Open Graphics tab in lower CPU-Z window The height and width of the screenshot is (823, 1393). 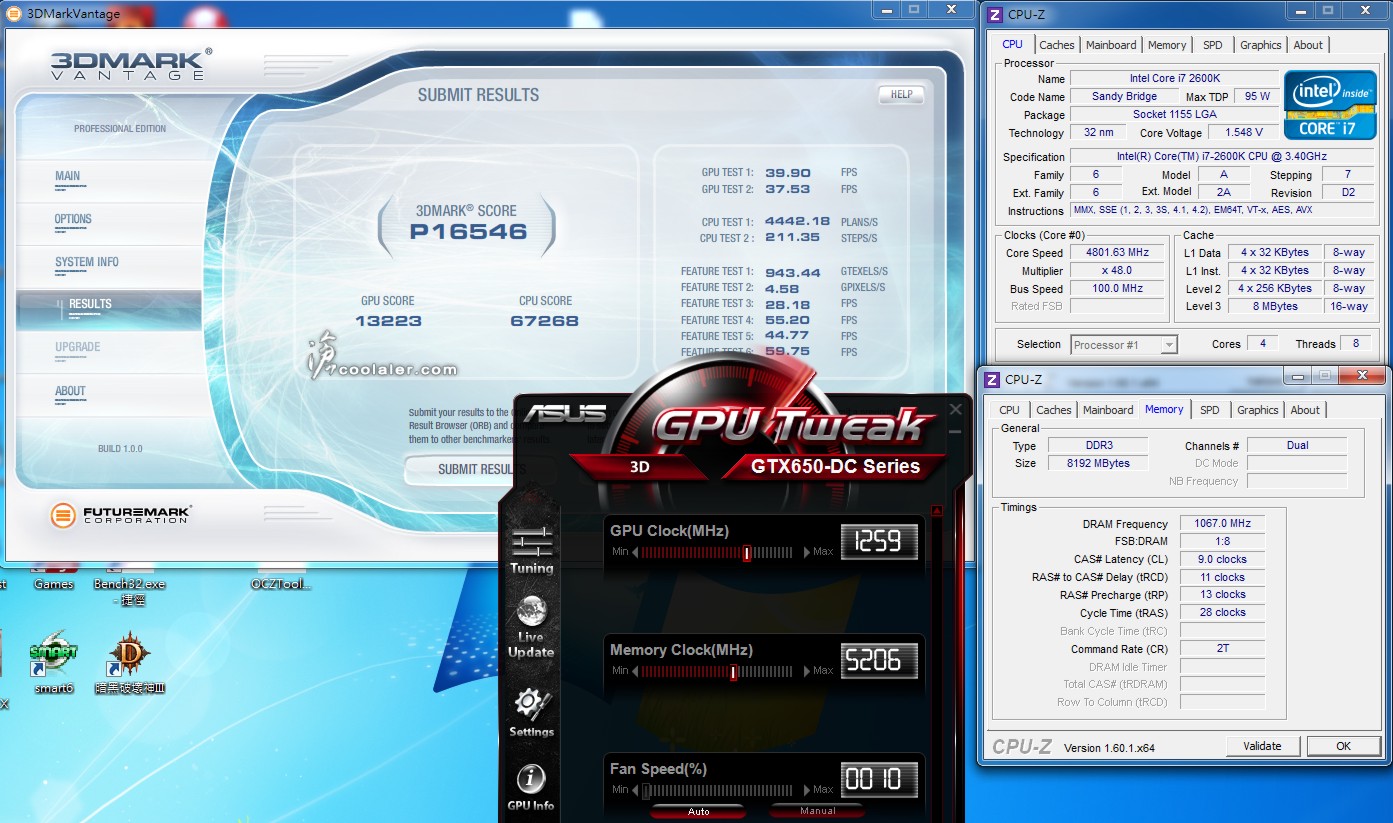click(x=1257, y=410)
